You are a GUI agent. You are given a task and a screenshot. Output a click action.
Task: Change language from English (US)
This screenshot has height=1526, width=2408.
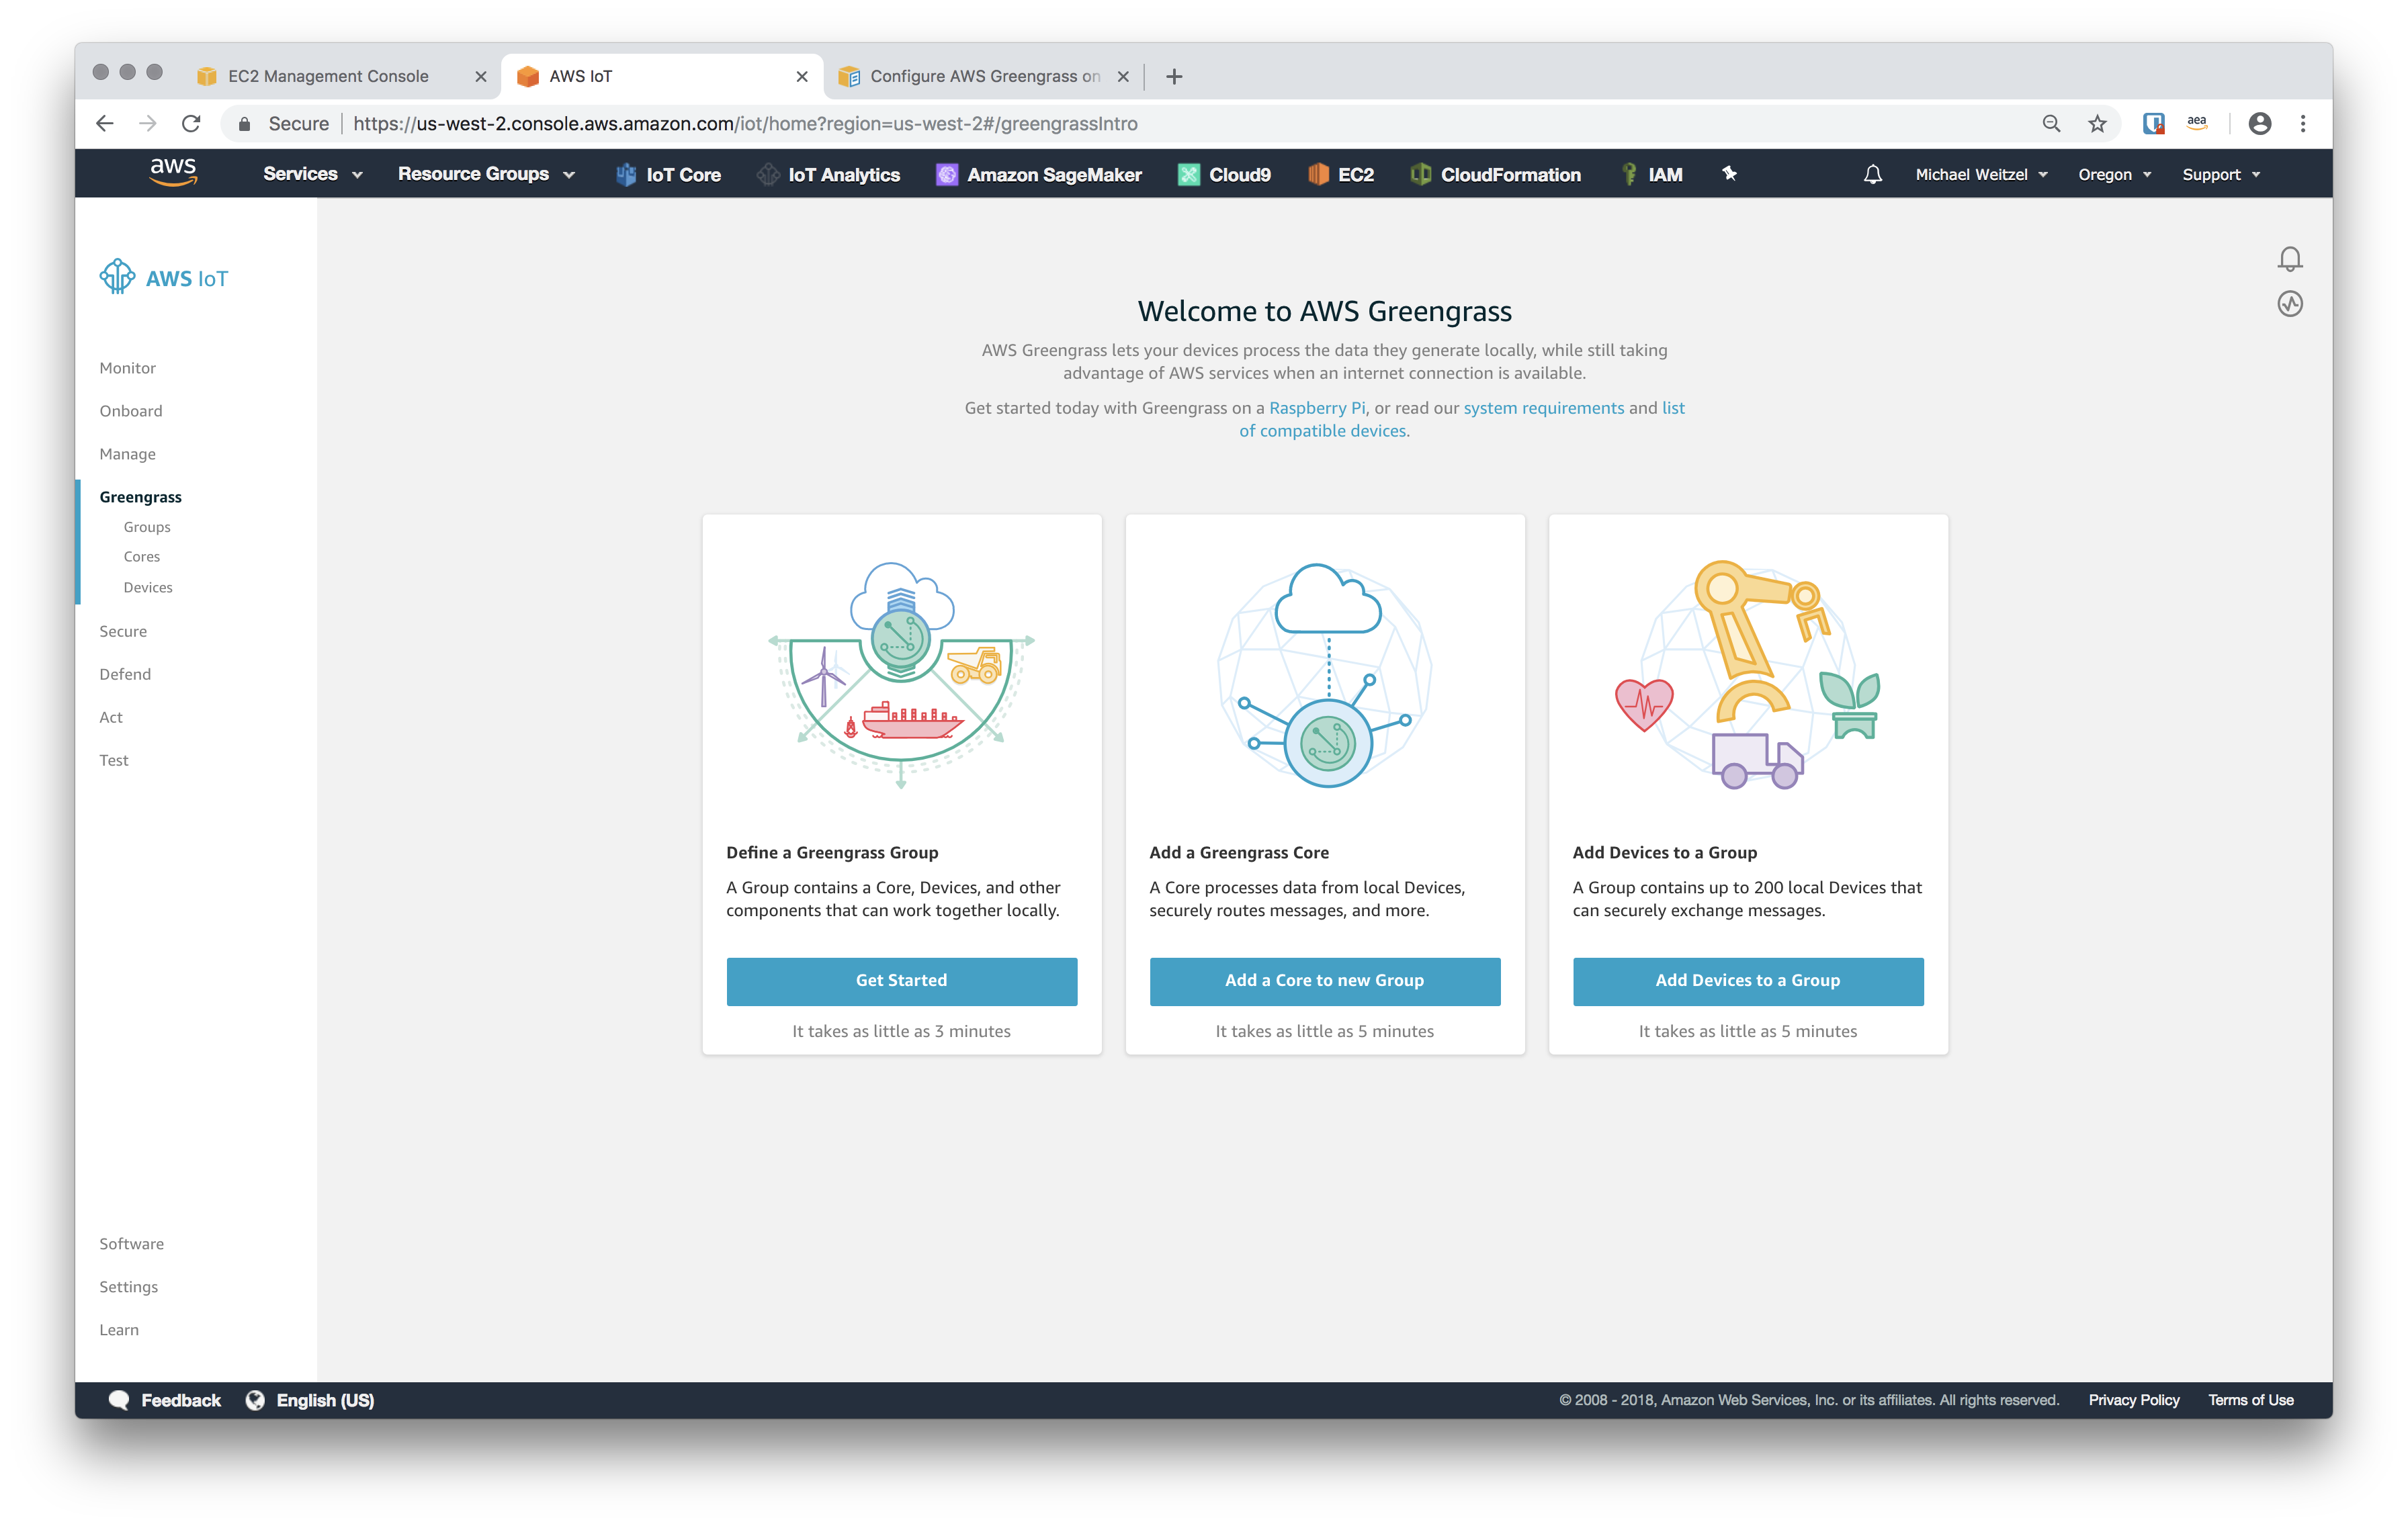[x=310, y=1400]
